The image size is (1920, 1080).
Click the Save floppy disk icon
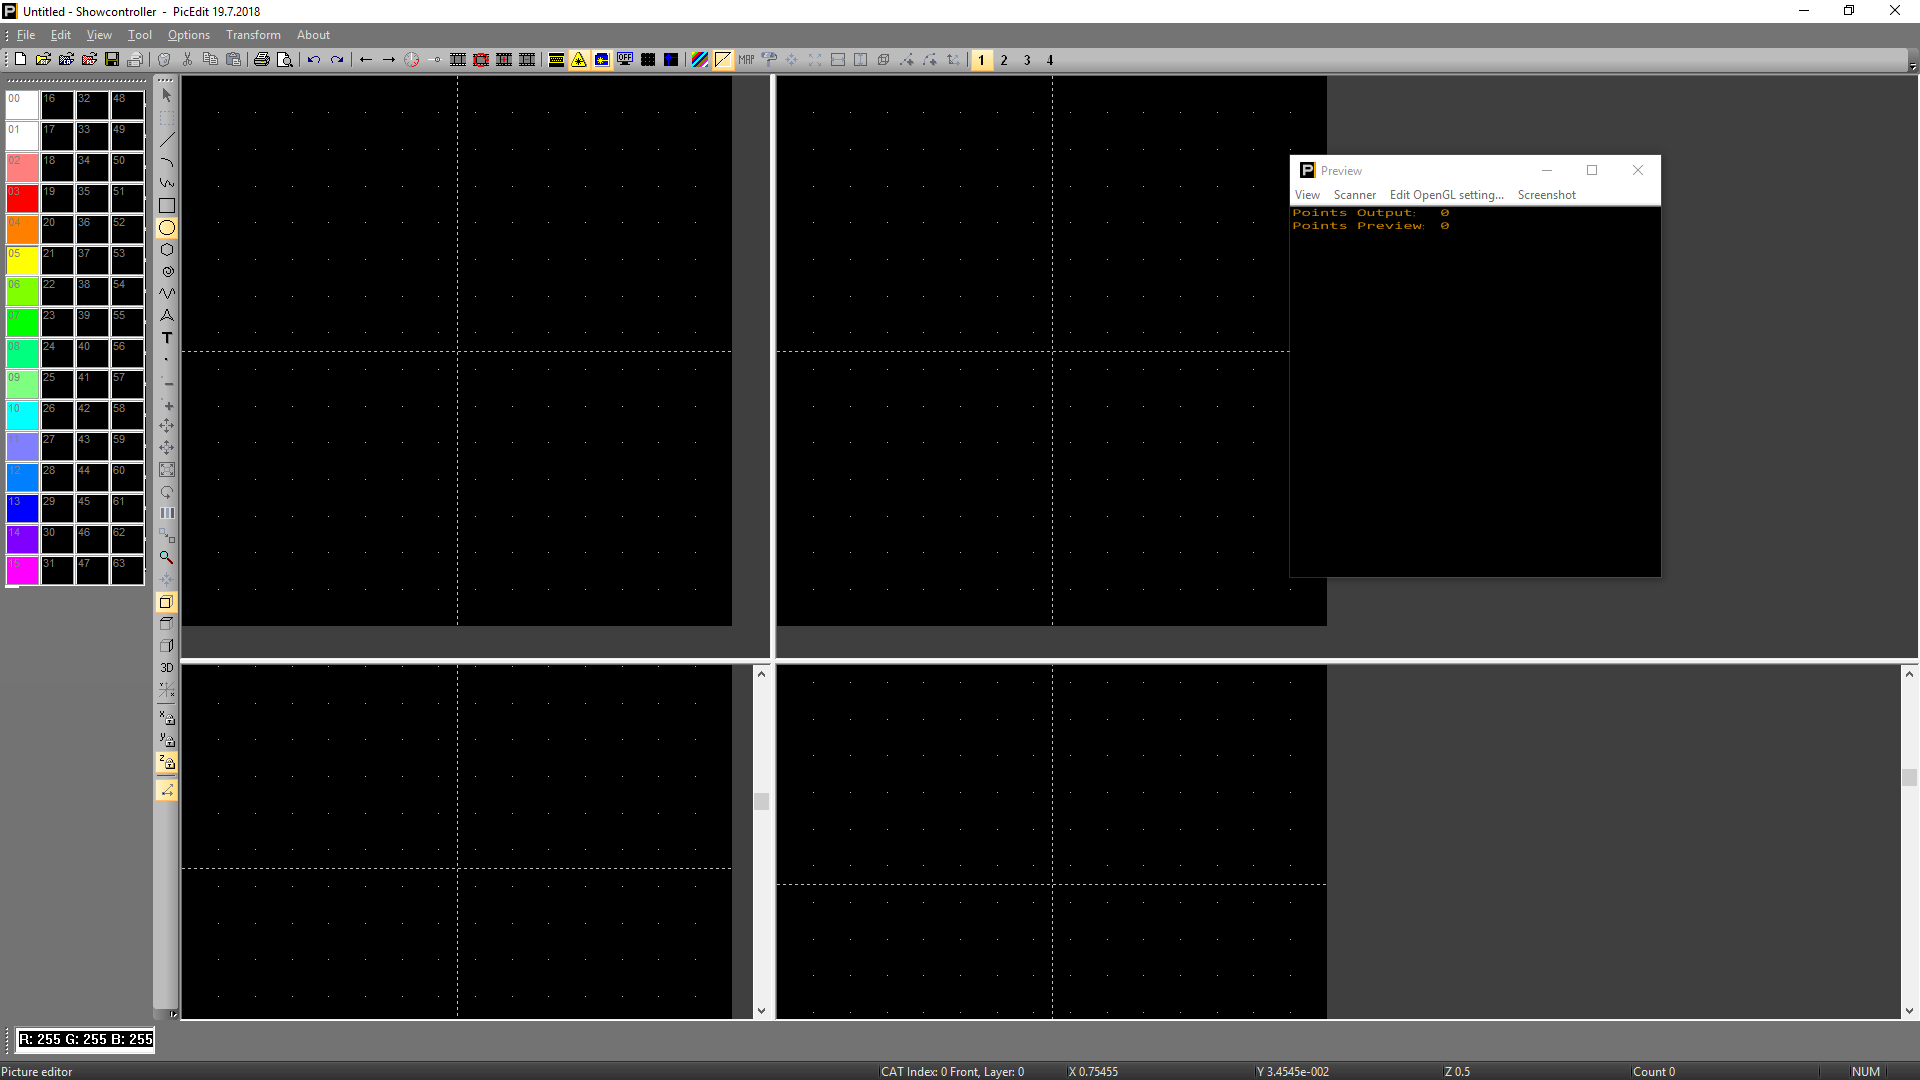click(x=112, y=60)
